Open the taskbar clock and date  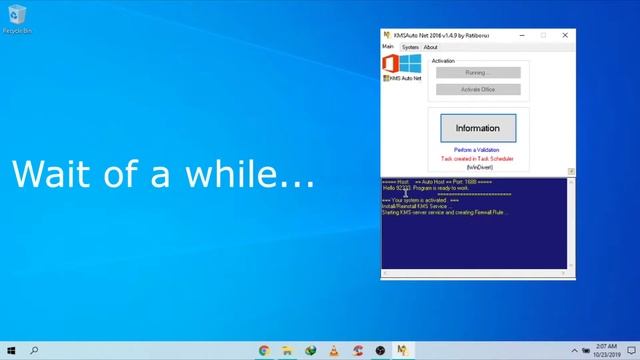tap(607, 351)
